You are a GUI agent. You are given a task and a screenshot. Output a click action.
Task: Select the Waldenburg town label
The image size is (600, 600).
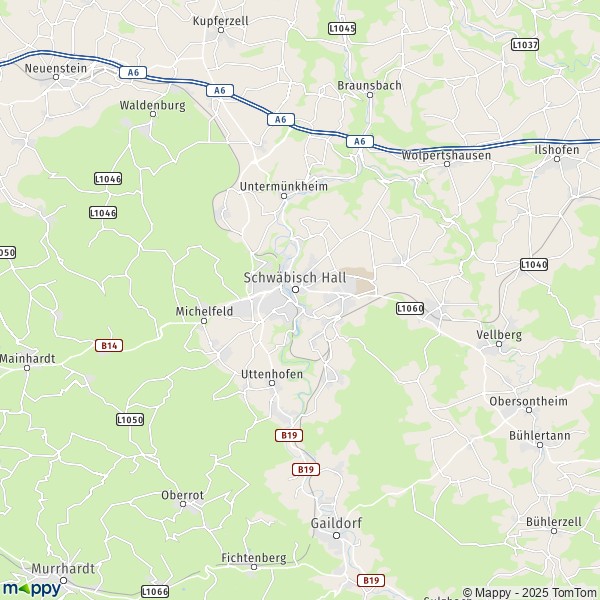[153, 105]
